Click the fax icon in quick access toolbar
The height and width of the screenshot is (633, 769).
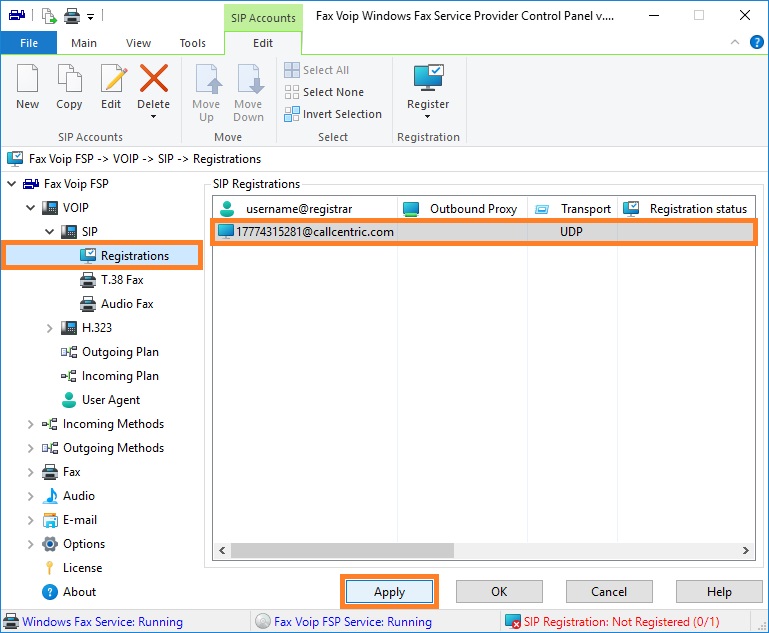[x=17, y=16]
